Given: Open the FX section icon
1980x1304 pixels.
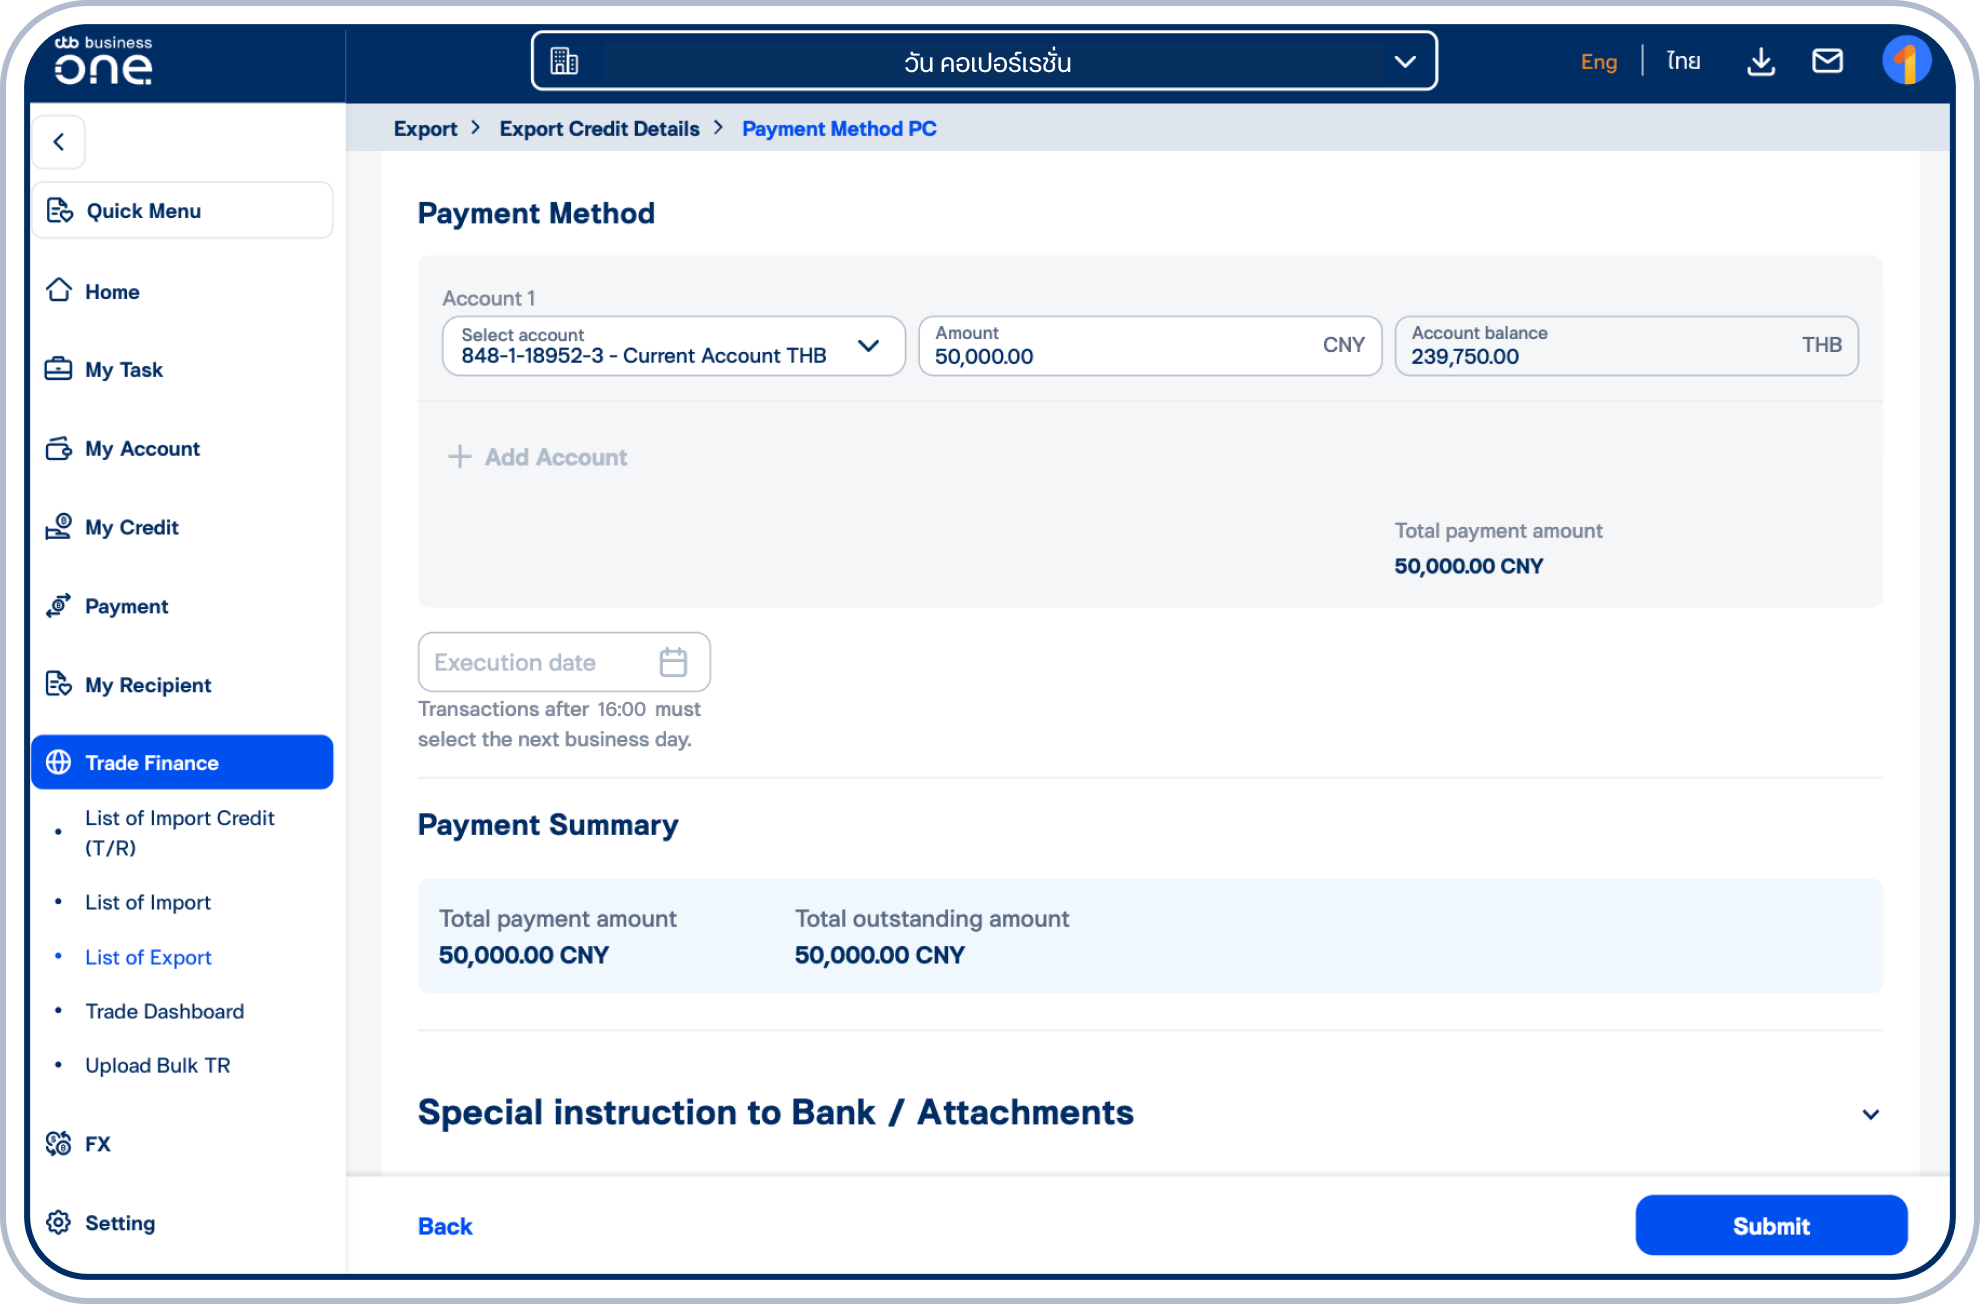Looking at the screenshot, I should coord(58,1143).
